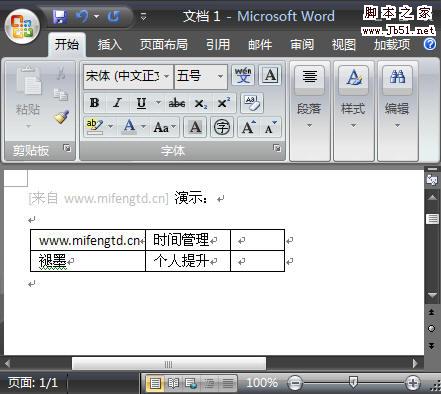Open the Office button menu
The image size is (441, 394).
(x=22, y=27)
